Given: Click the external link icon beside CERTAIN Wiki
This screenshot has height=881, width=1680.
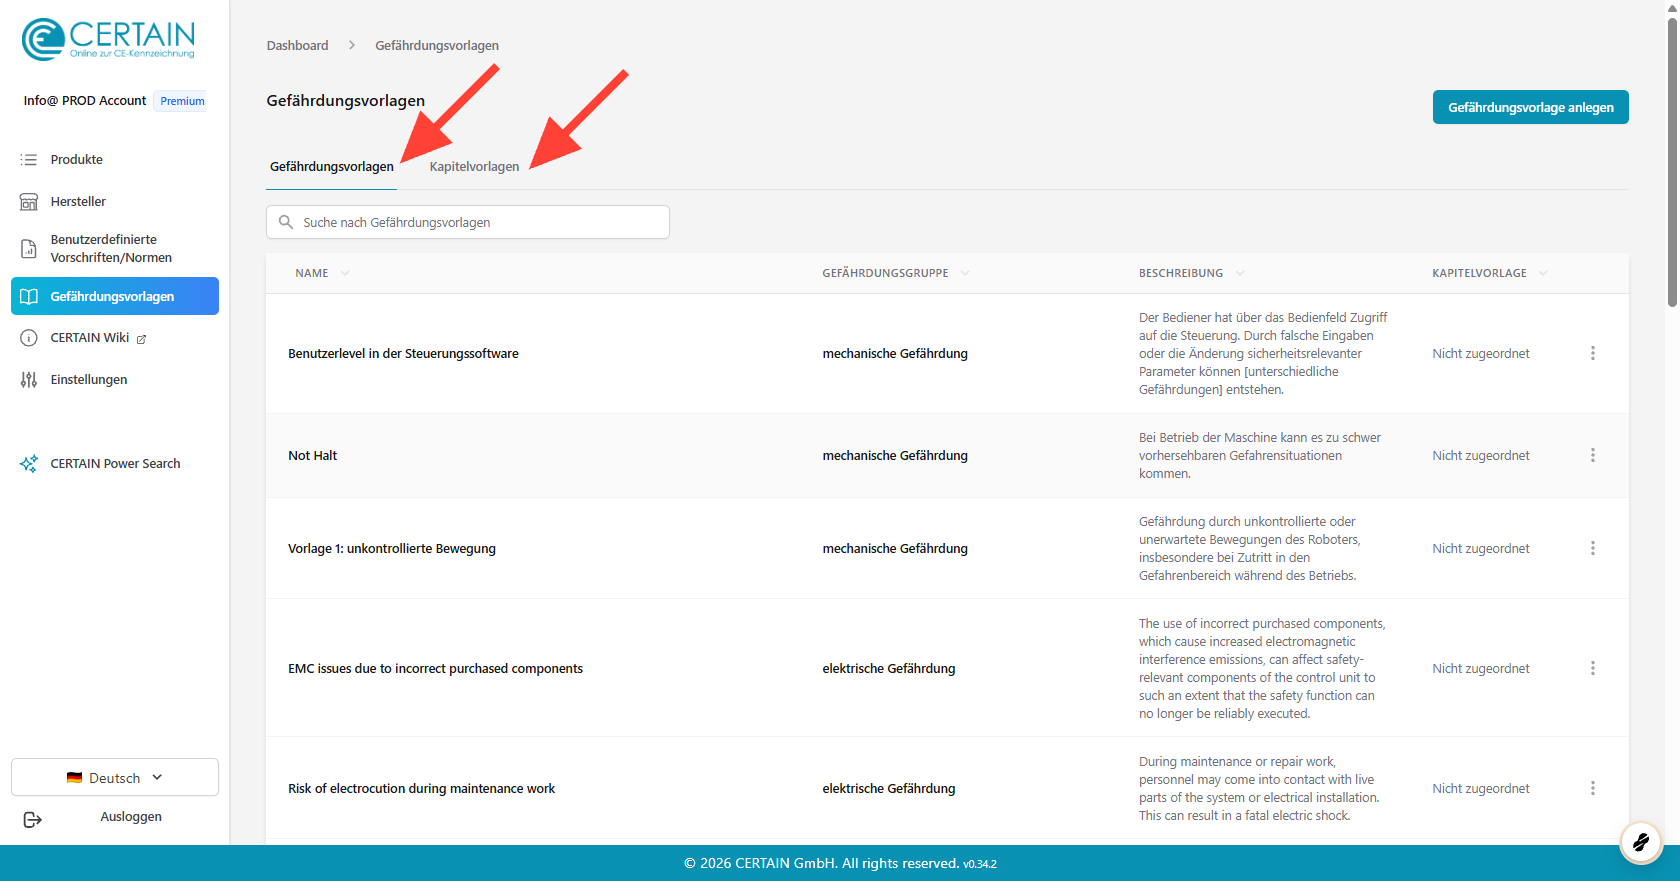Looking at the screenshot, I should [x=141, y=339].
